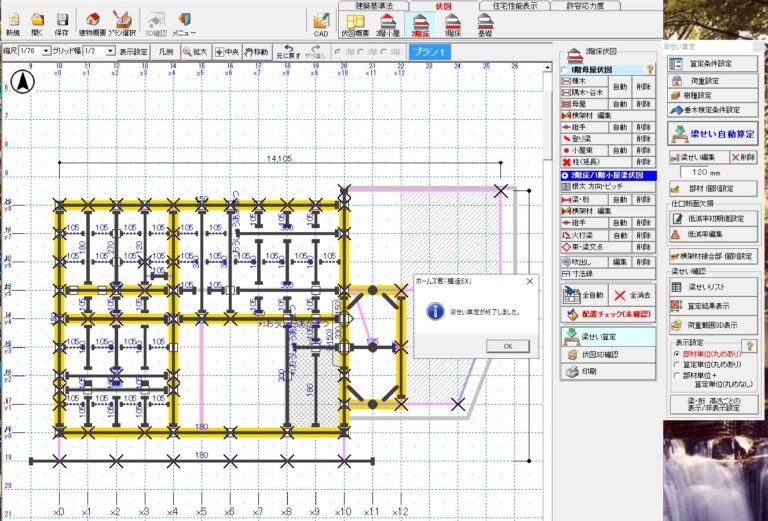
Task: Open 荷重設定 load settings
Action: point(713,81)
